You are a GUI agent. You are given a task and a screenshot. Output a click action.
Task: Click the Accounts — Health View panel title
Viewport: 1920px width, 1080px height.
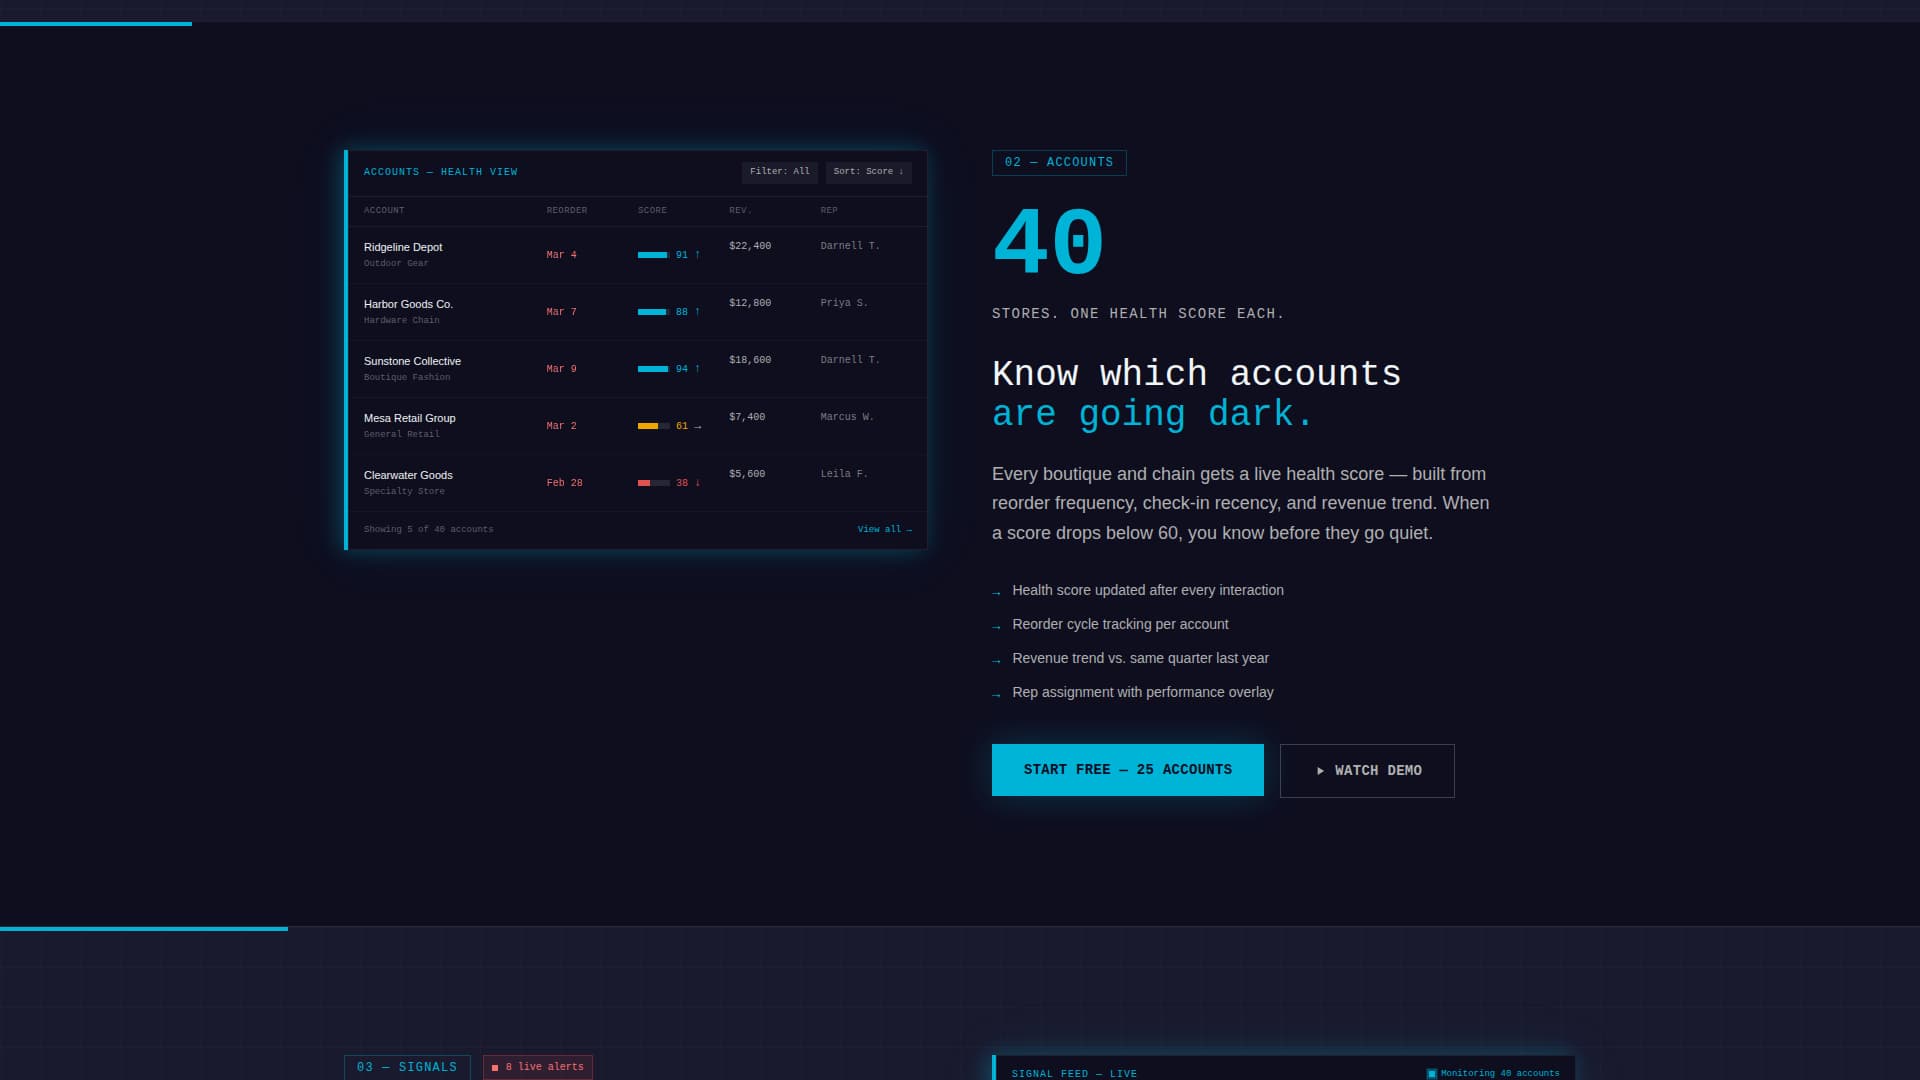(440, 172)
